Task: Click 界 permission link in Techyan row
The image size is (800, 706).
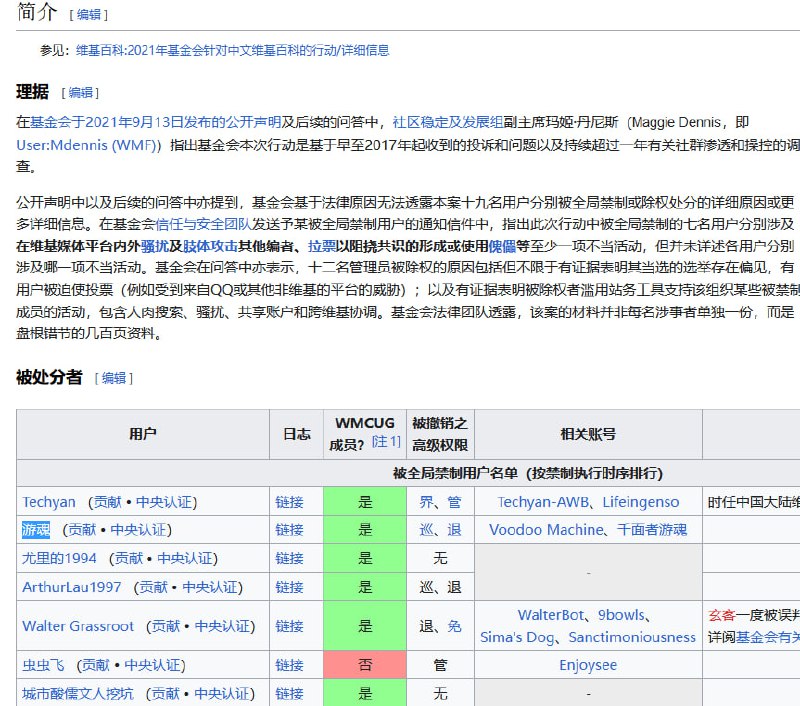Action: (427, 502)
